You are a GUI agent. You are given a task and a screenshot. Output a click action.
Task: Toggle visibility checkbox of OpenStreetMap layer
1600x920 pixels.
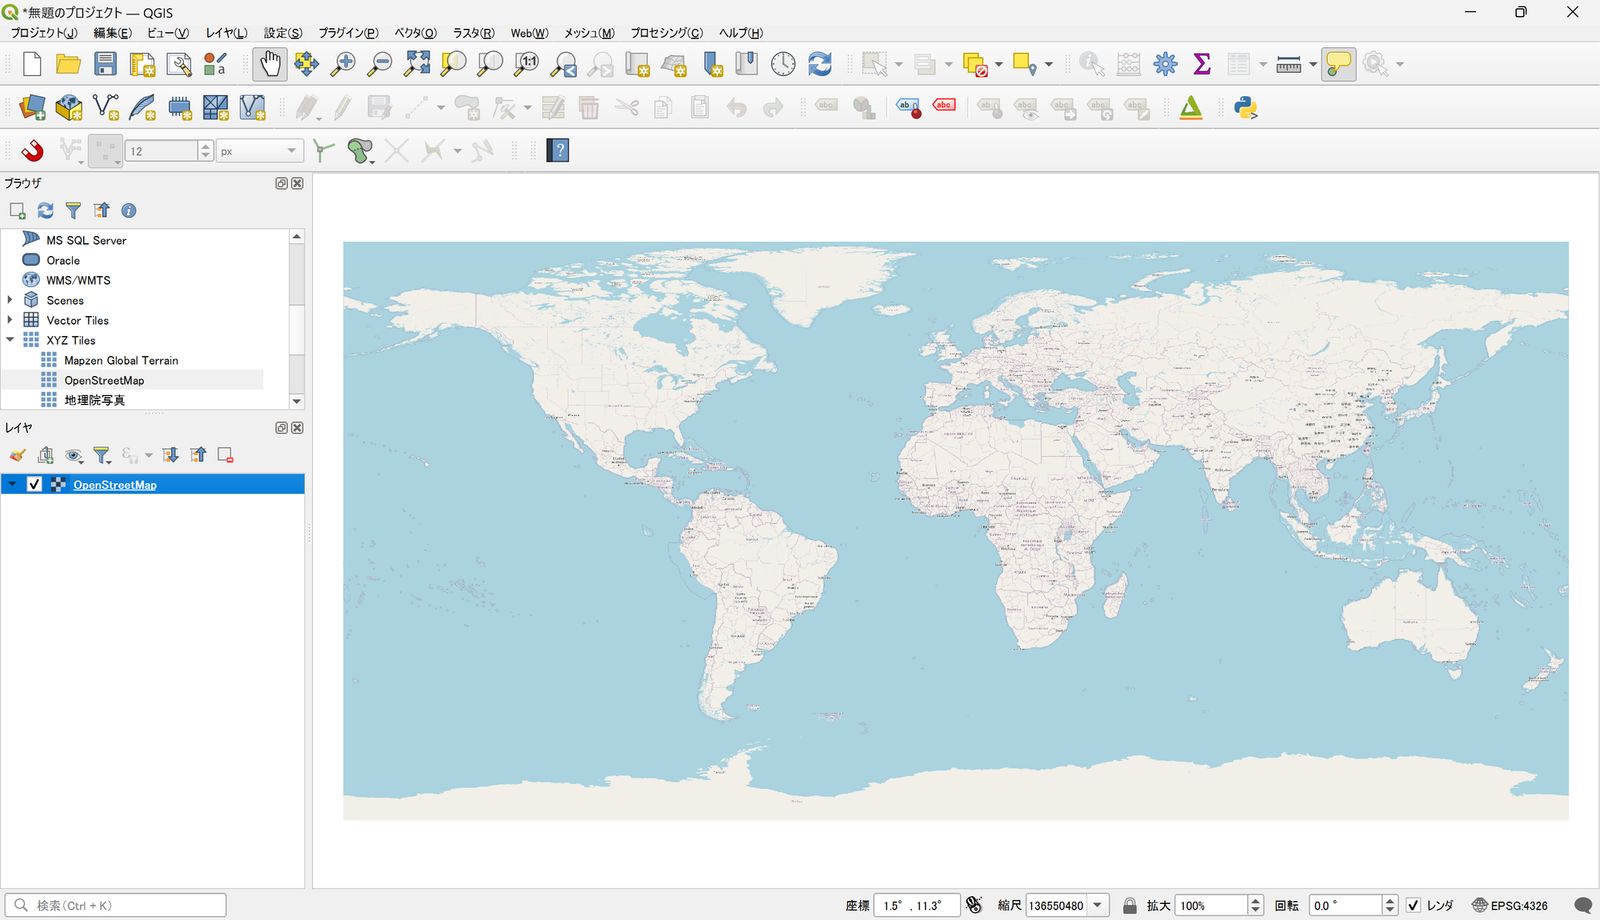click(x=34, y=484)
